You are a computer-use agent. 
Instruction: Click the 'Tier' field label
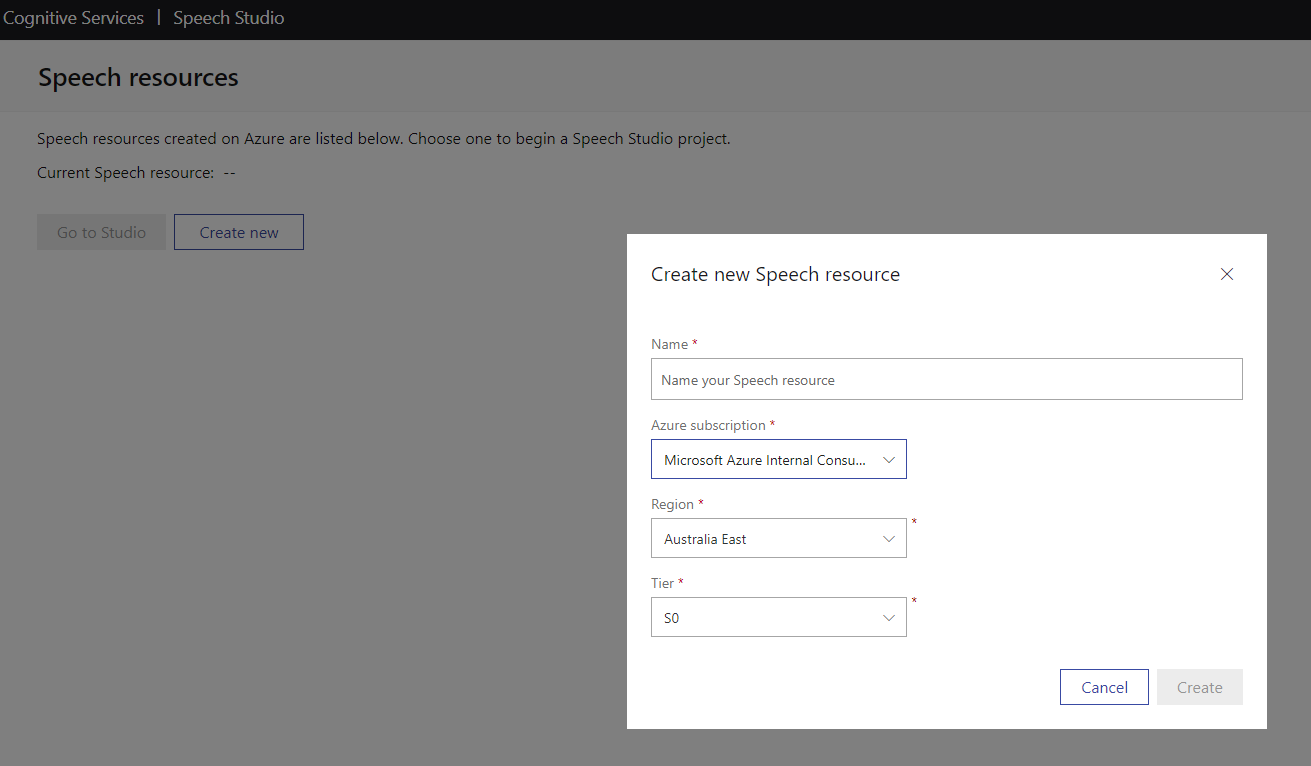click(x=663, y=583)
